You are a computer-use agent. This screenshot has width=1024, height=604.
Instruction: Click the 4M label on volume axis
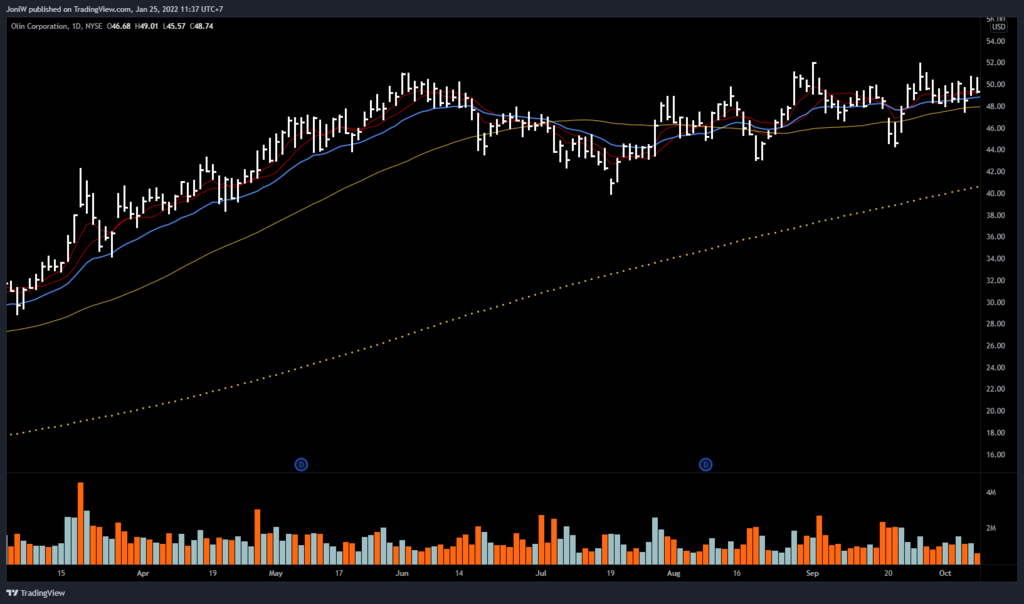(x=993, y=493)
